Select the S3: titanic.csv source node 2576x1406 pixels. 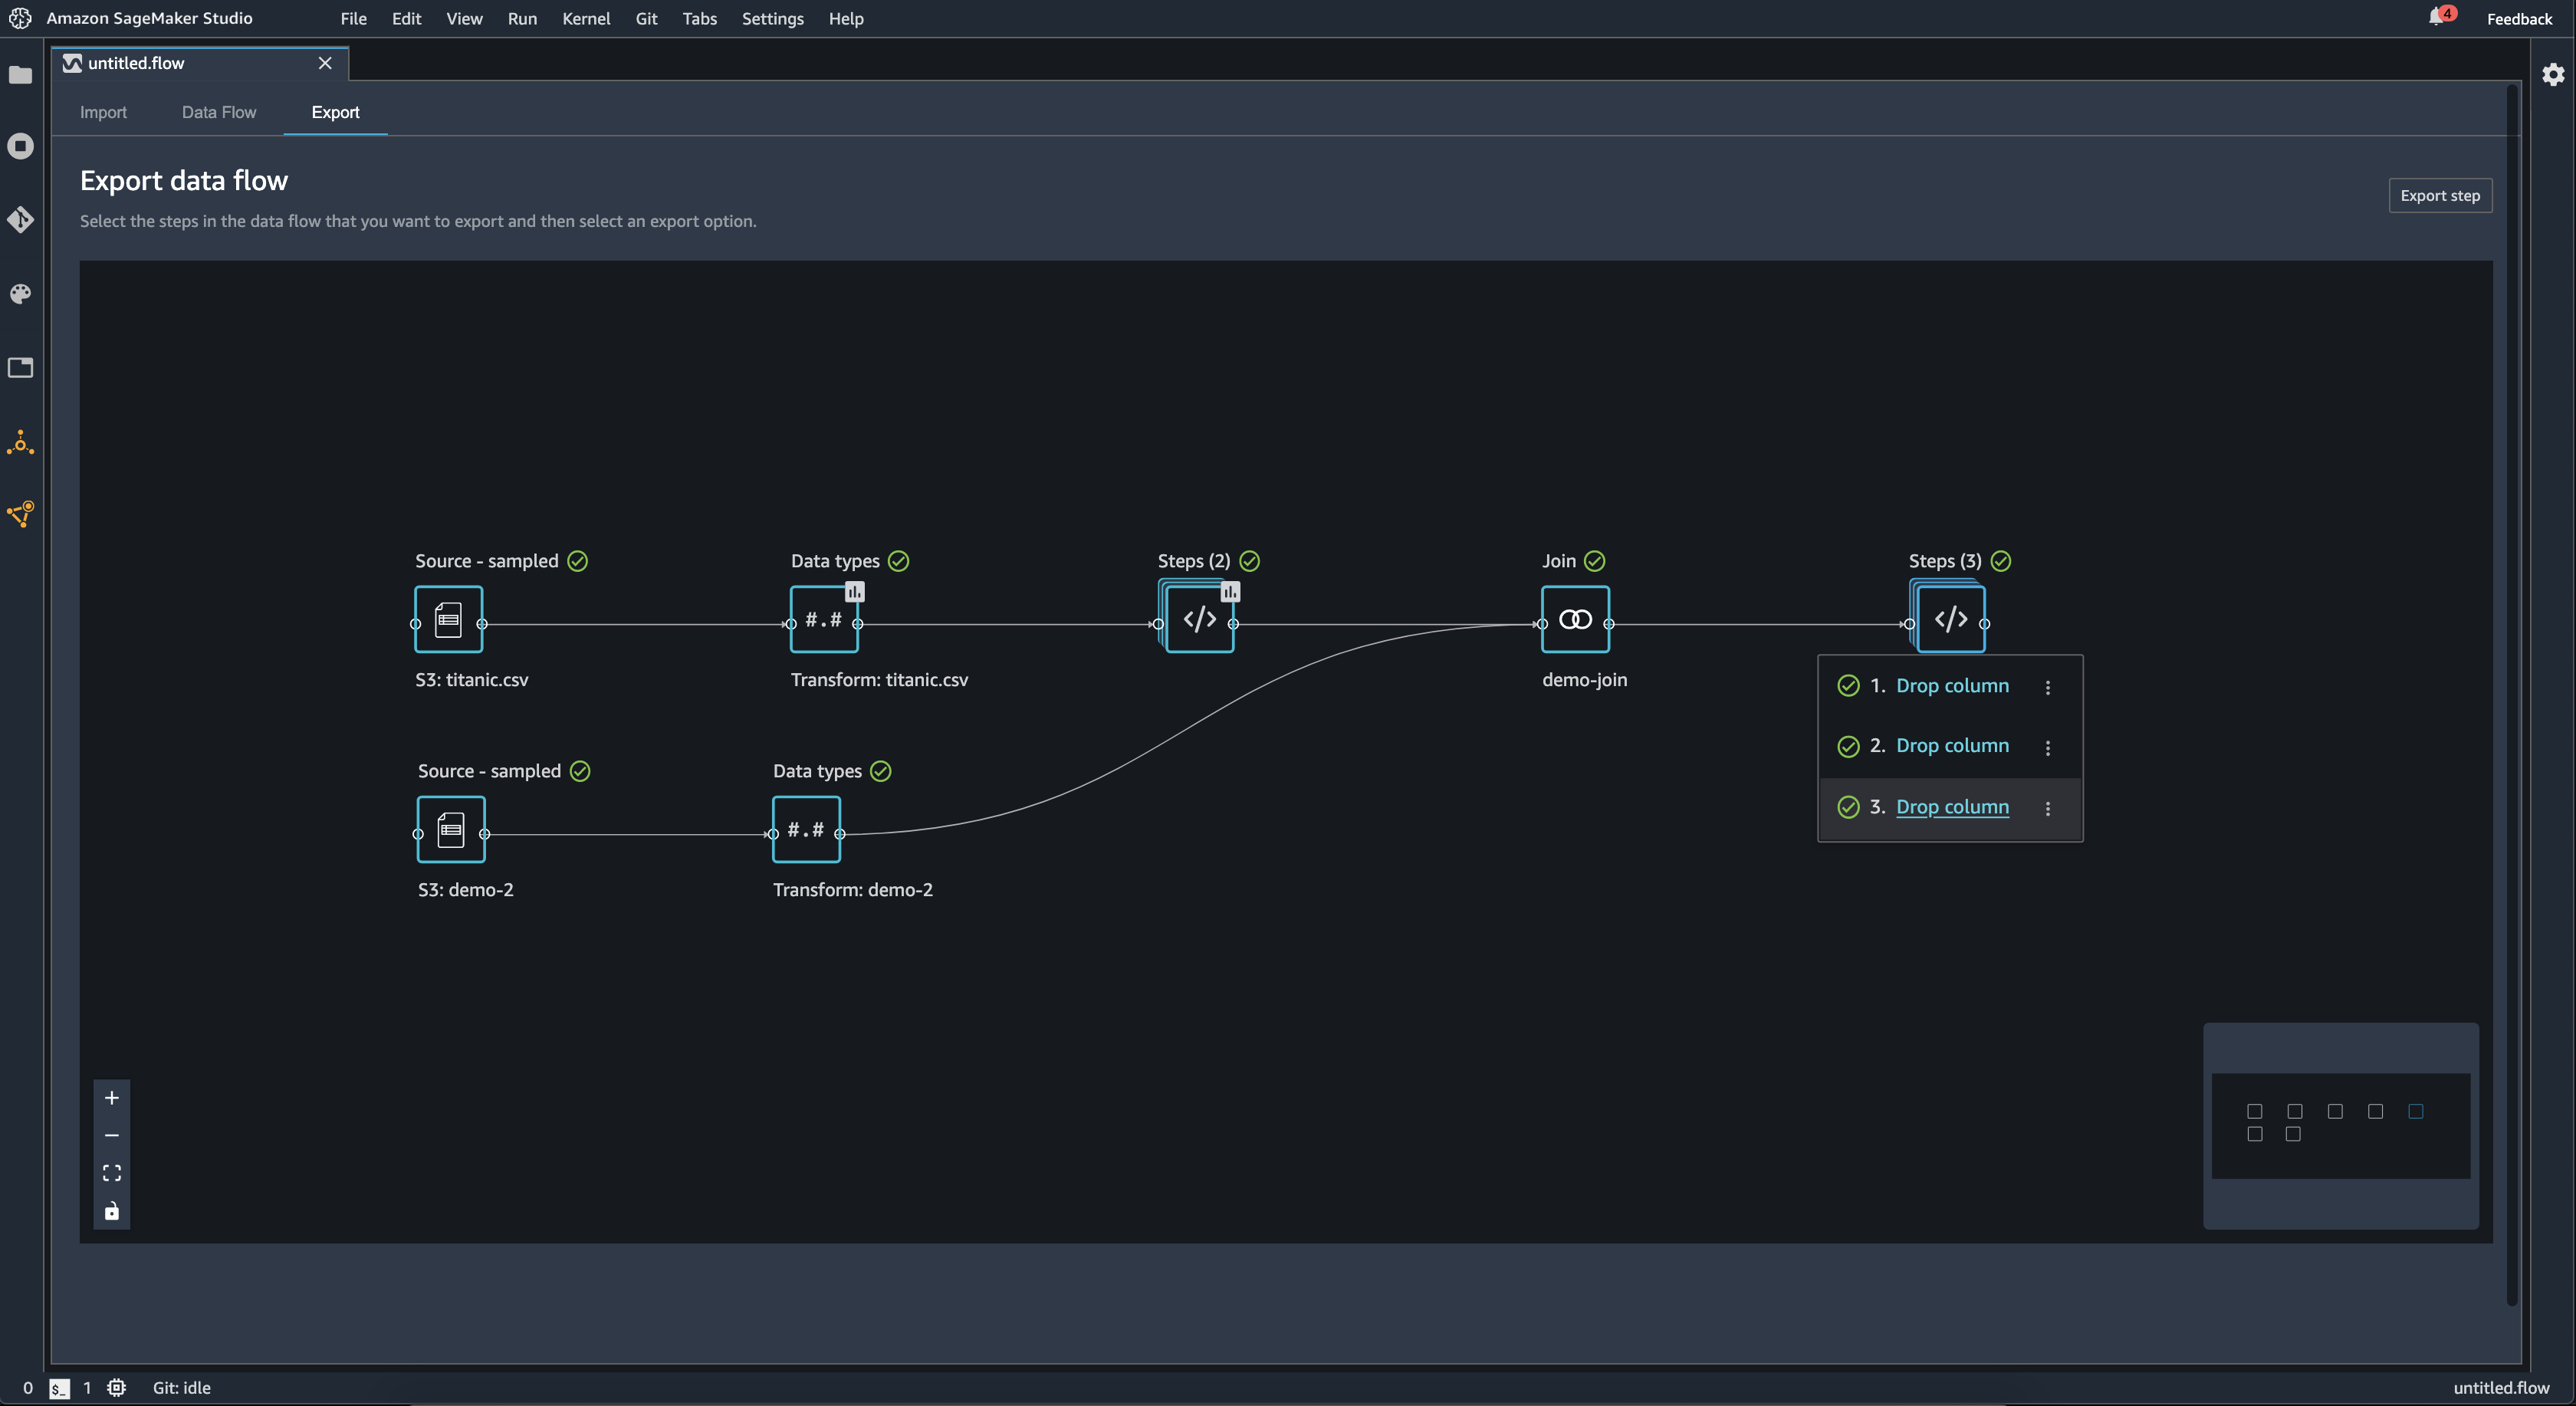point(447,619)
